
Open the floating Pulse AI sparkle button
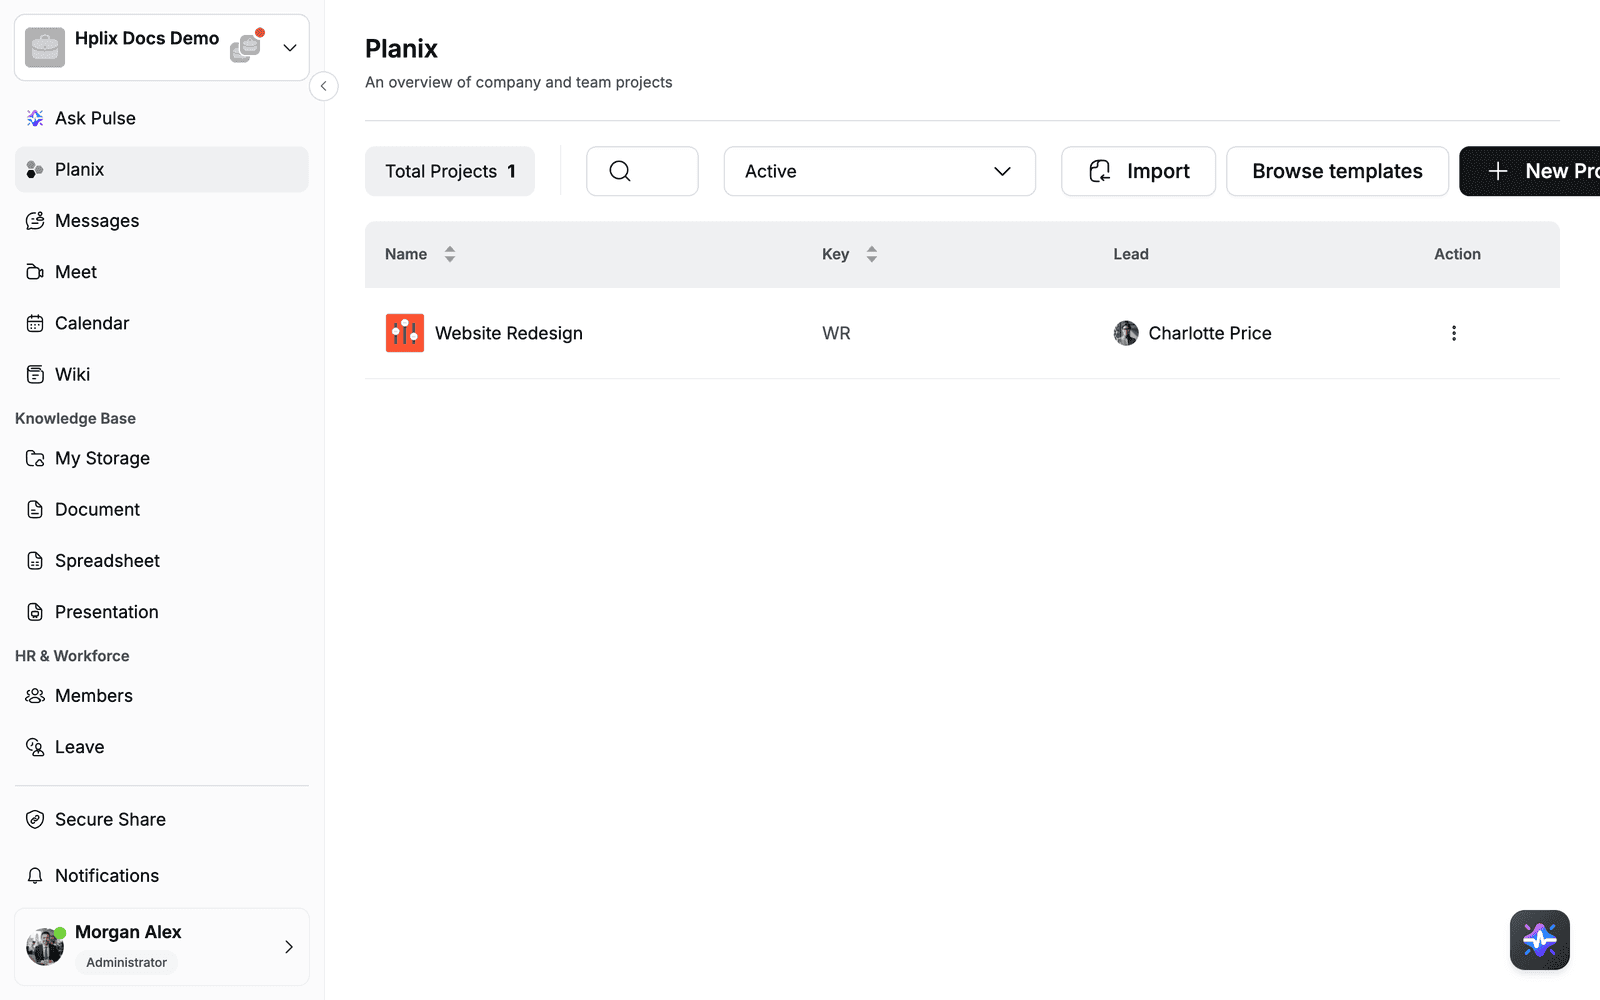point(1540,940)
